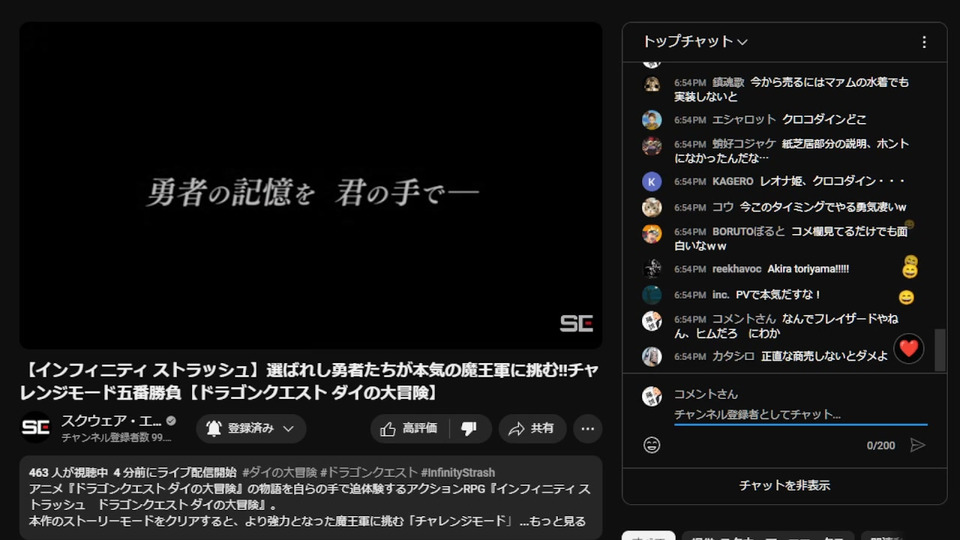Click the red heart reaction button
Screen dimensions: 960x540
(x=909, y=348)
